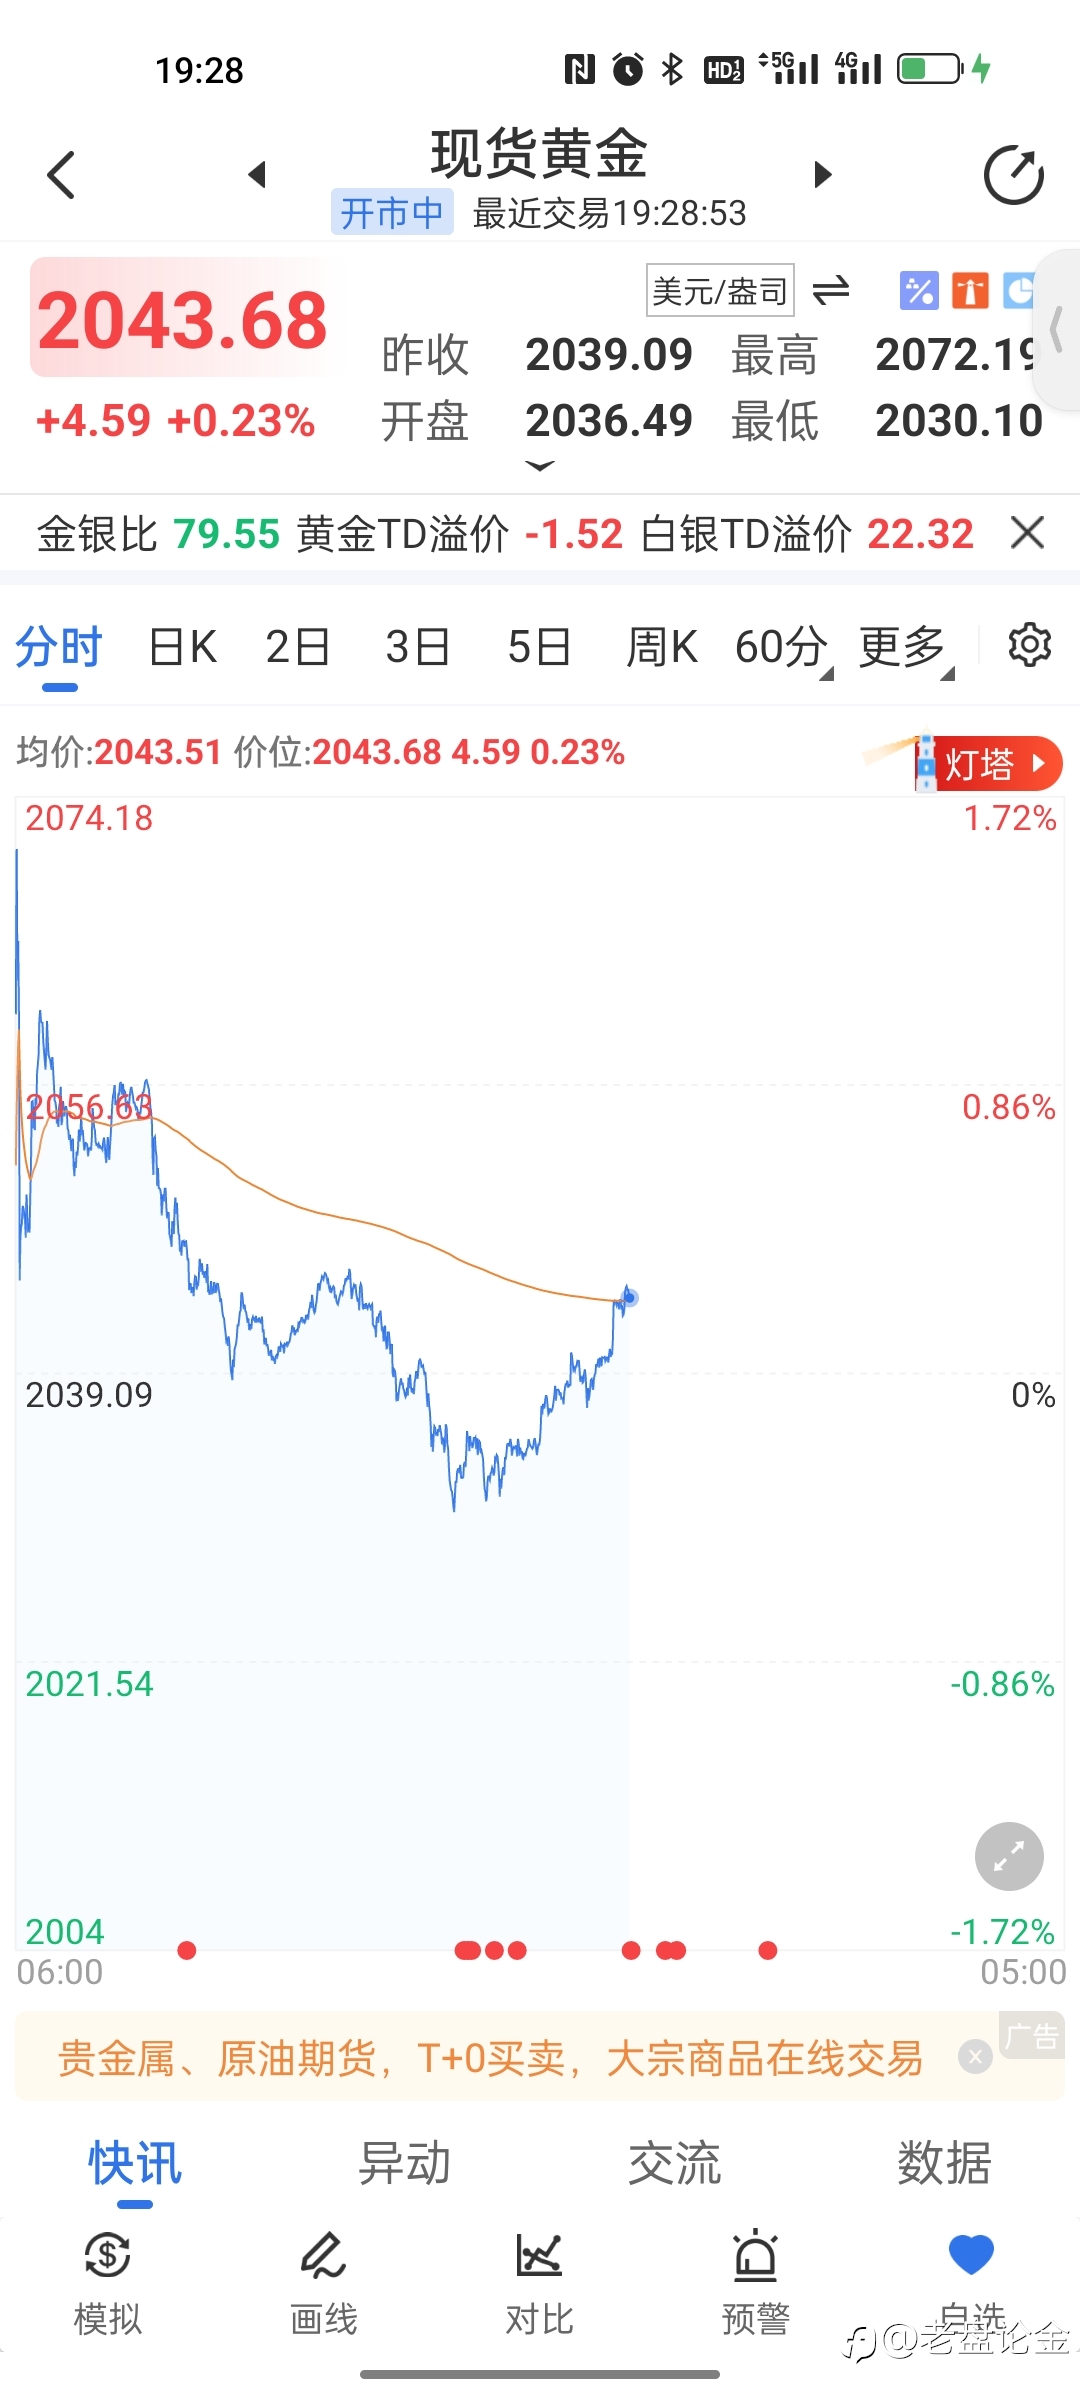The width and height of the screenshot is (1080, 2400).
Task: Close the 金银比 info bar
Action: 1027,533
